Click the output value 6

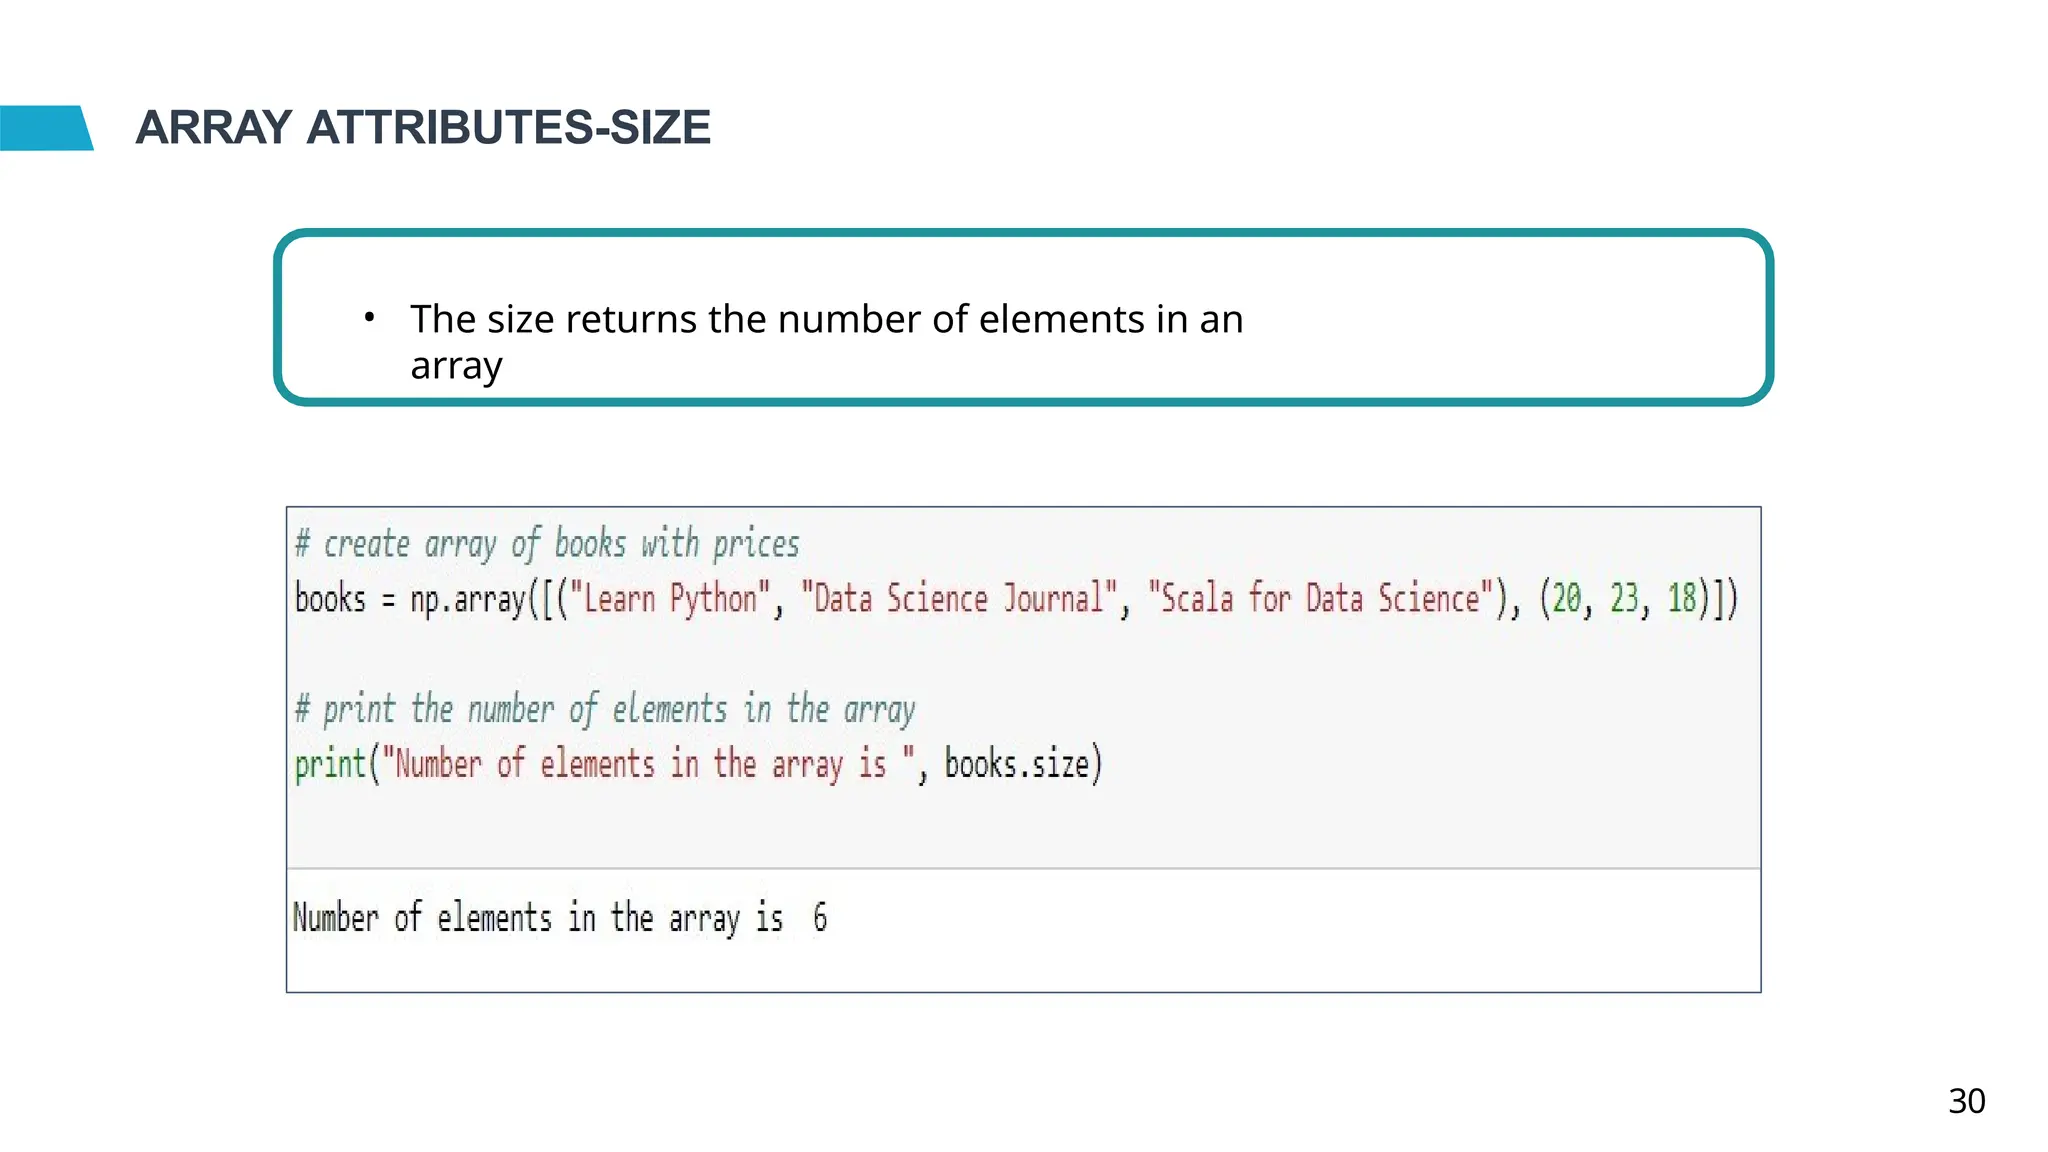(x=820, y=917)
